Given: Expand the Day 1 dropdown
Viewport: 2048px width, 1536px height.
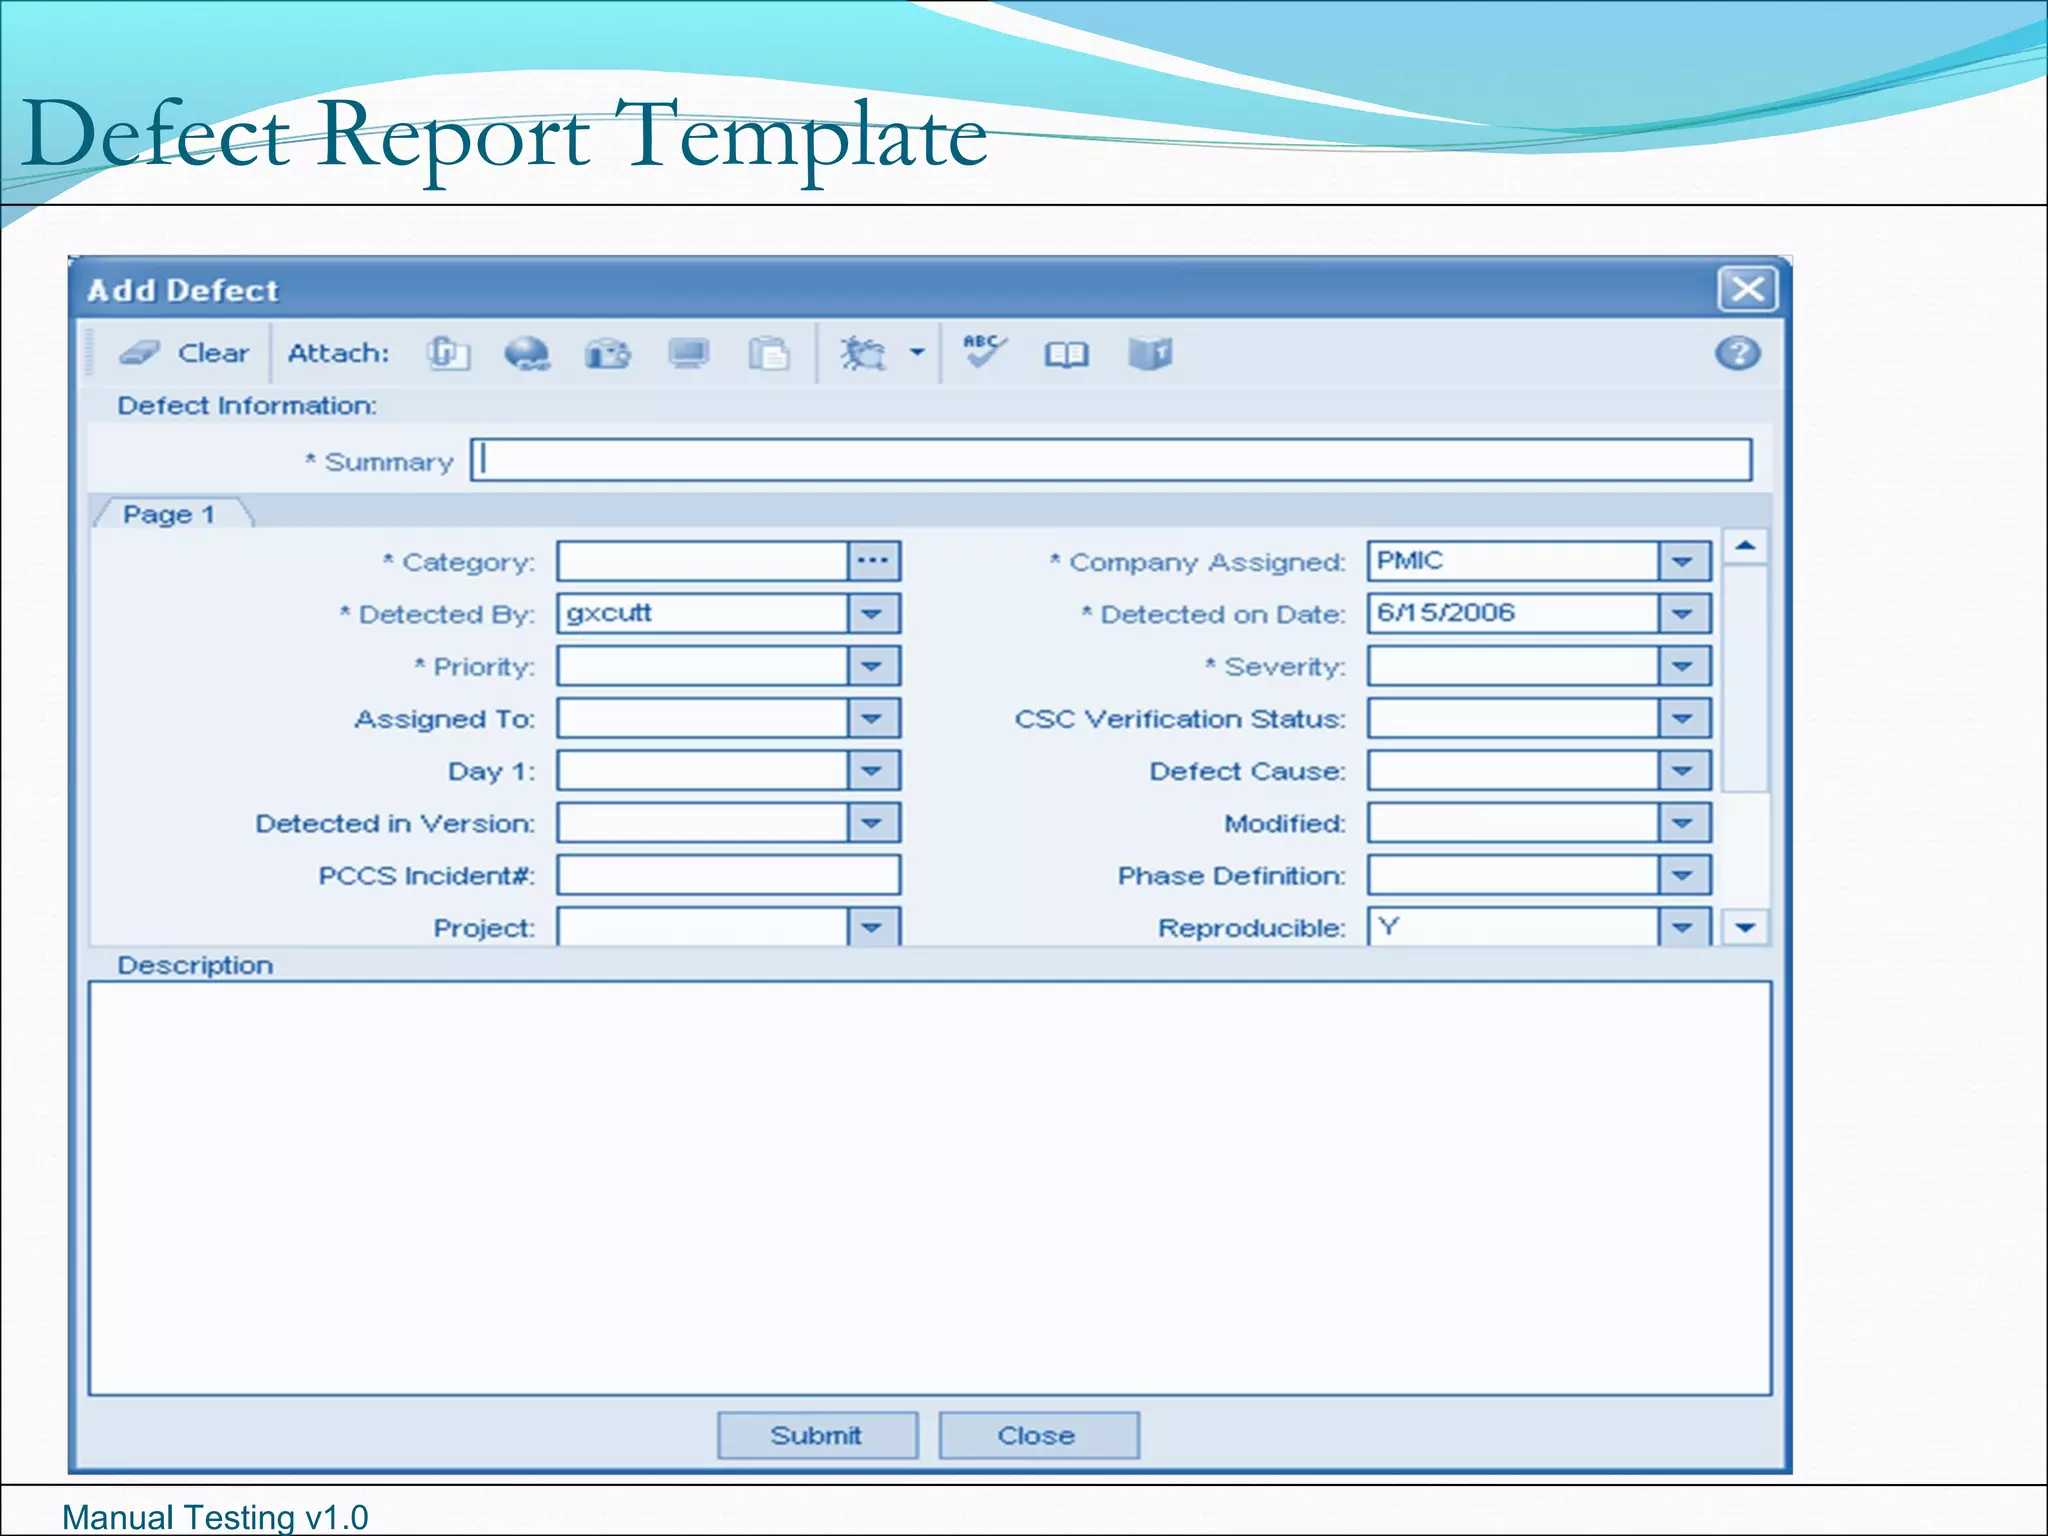Looking at the screenshot, I should (x=873, y=770).
